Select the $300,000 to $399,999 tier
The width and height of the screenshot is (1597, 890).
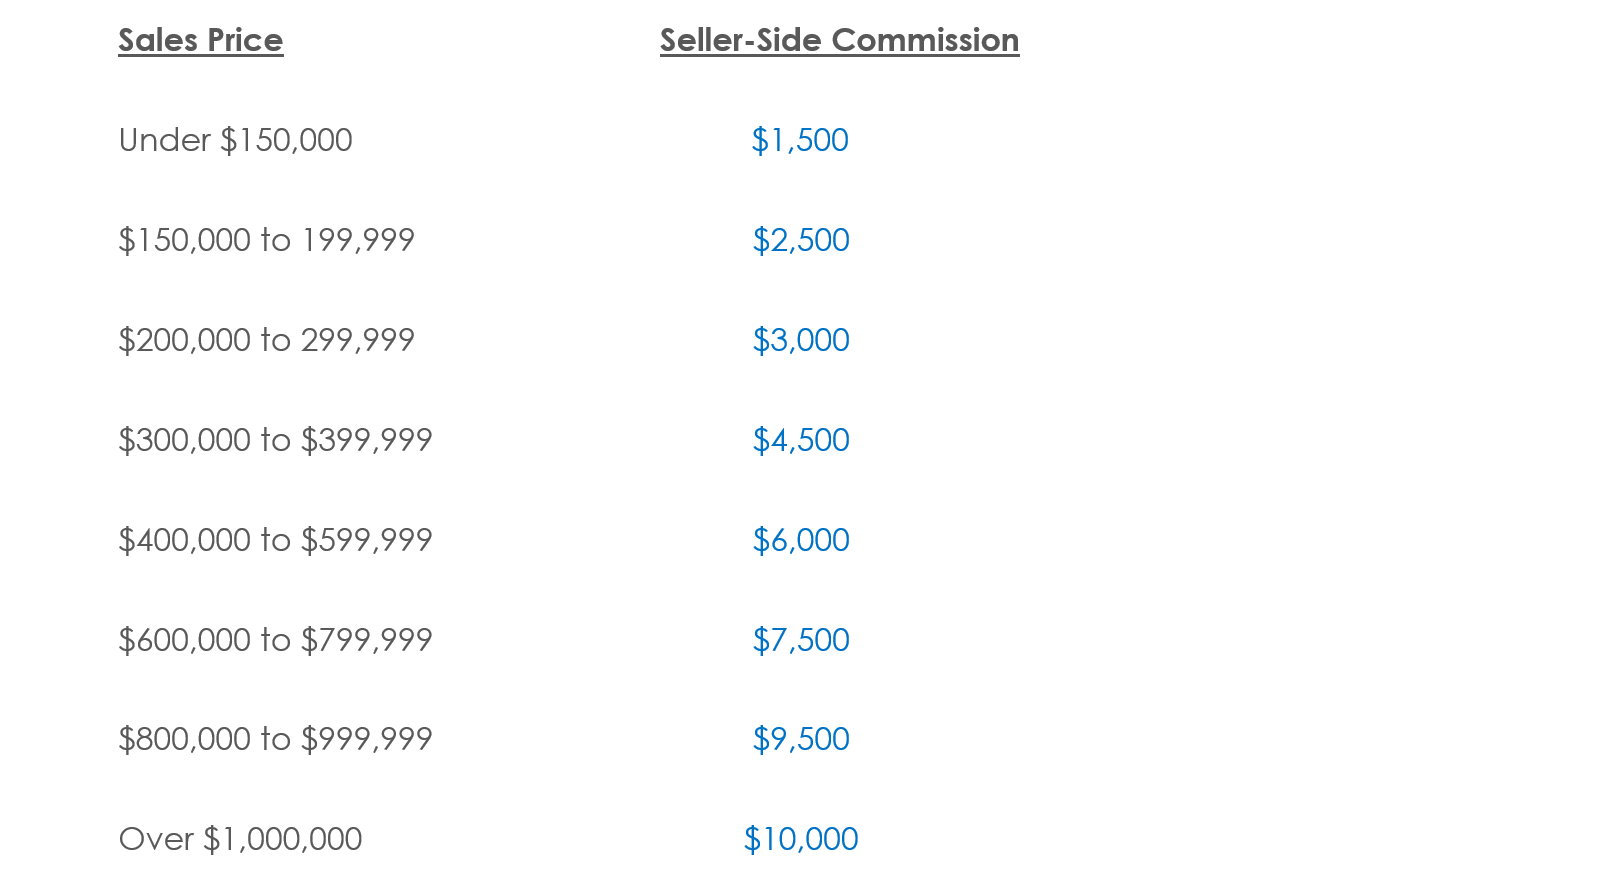click(x=275, y=440)
